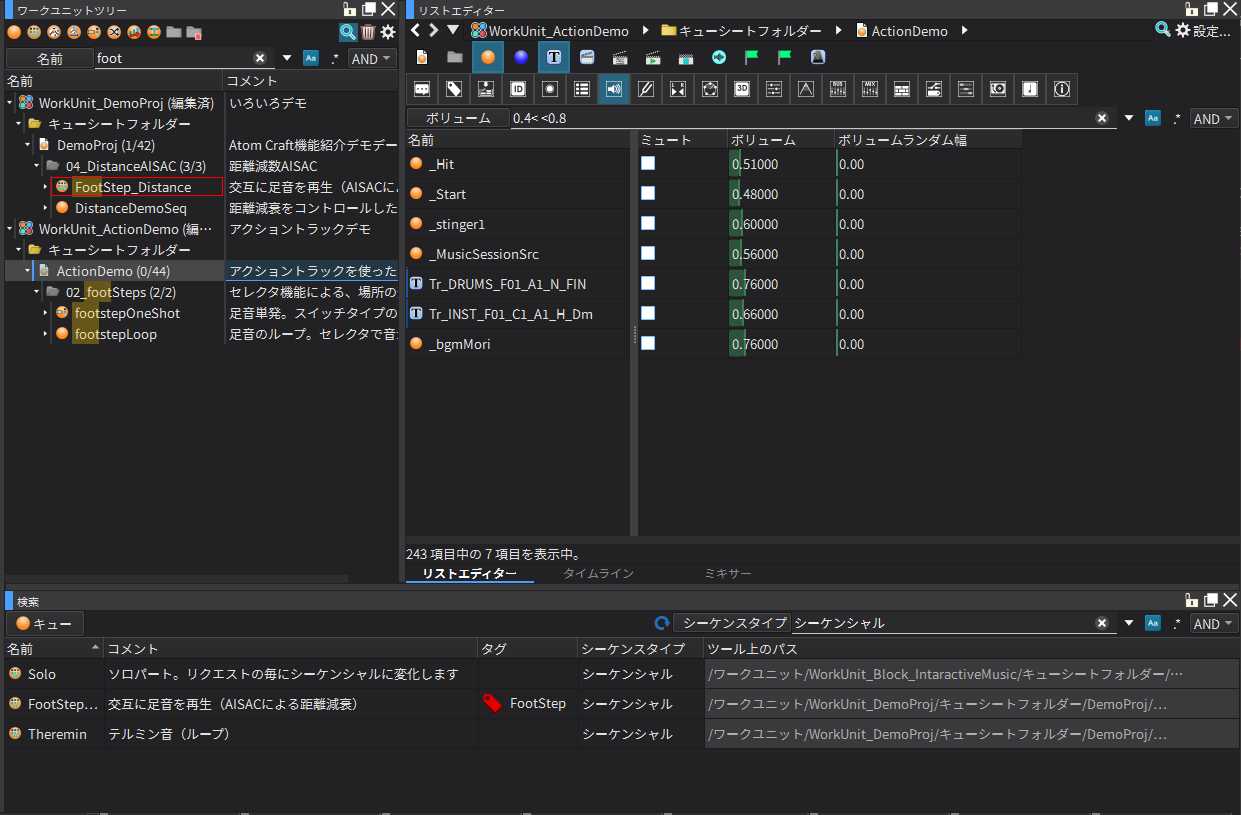Collapse the 02_footSteps folder node
Viewport: 1241px width, 815px height.
click(36, 292)
